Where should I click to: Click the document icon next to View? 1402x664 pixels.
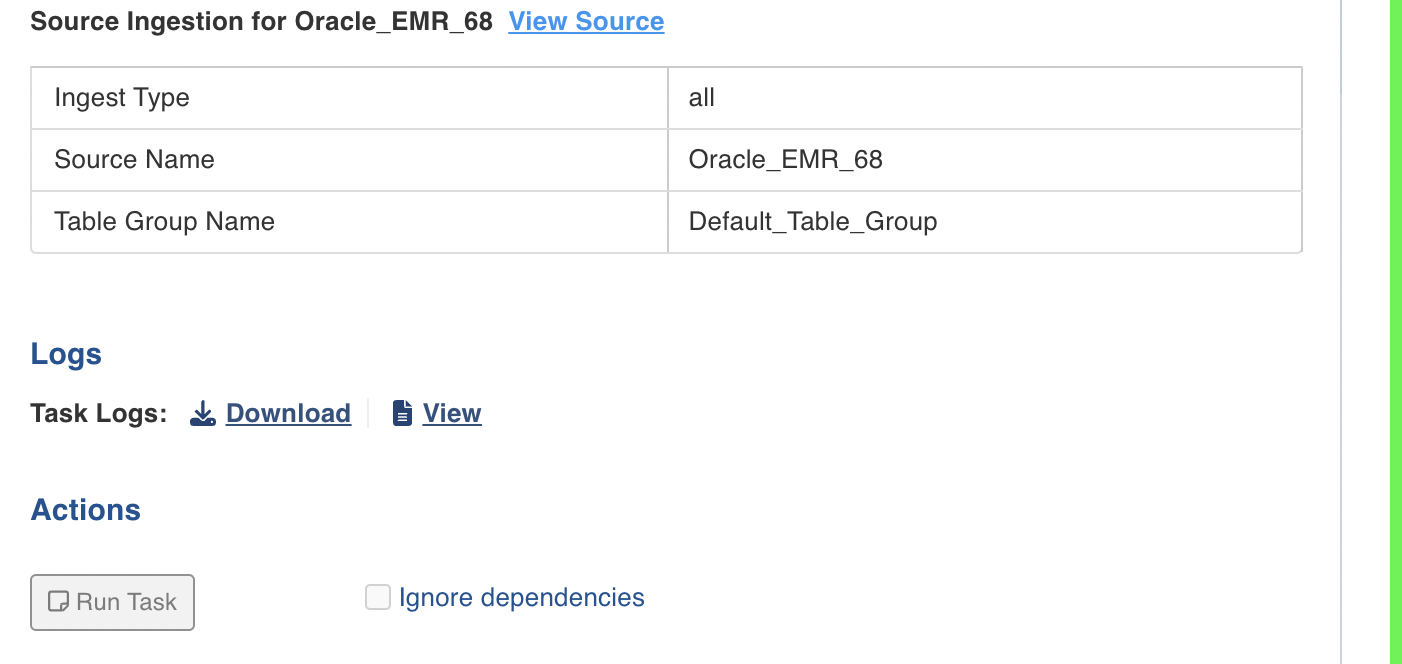pos(402,413)
